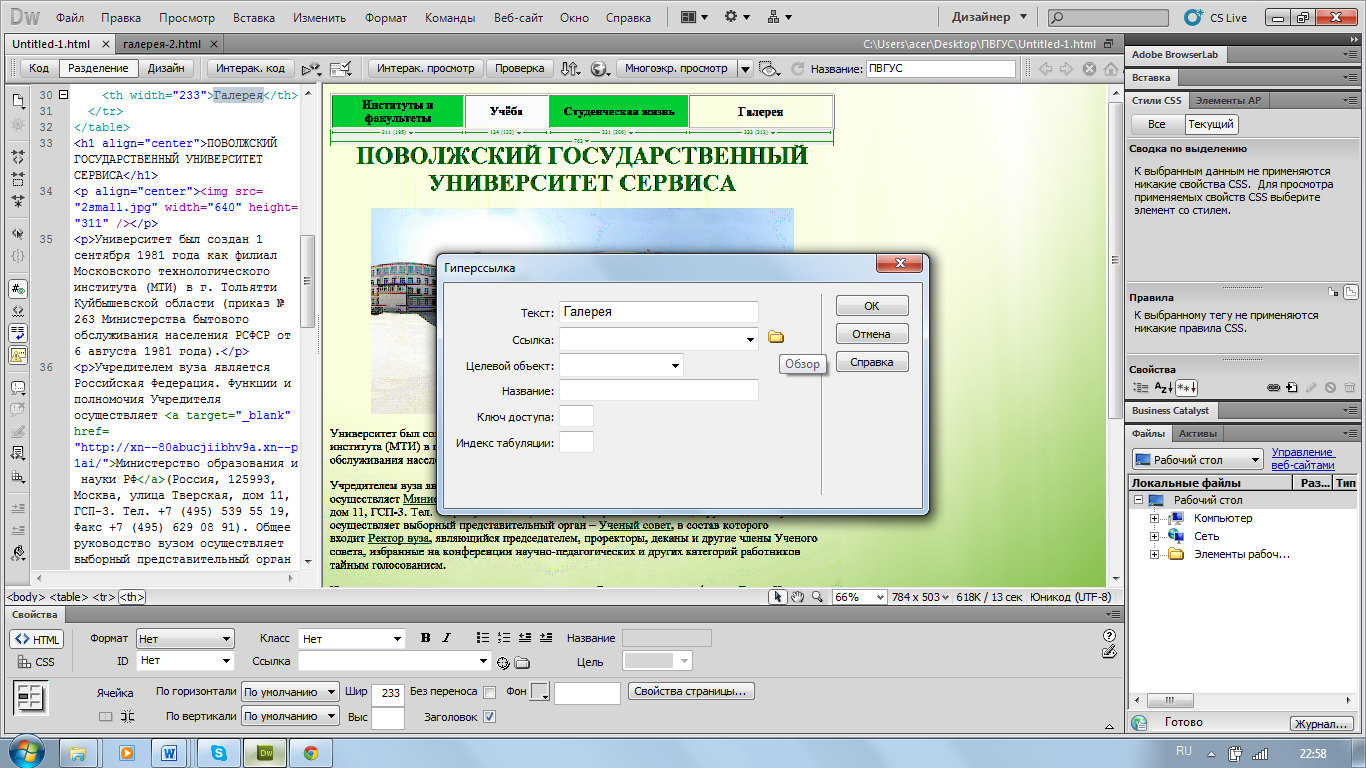Open the Дизайнер workspace switcher

point(988,17)
